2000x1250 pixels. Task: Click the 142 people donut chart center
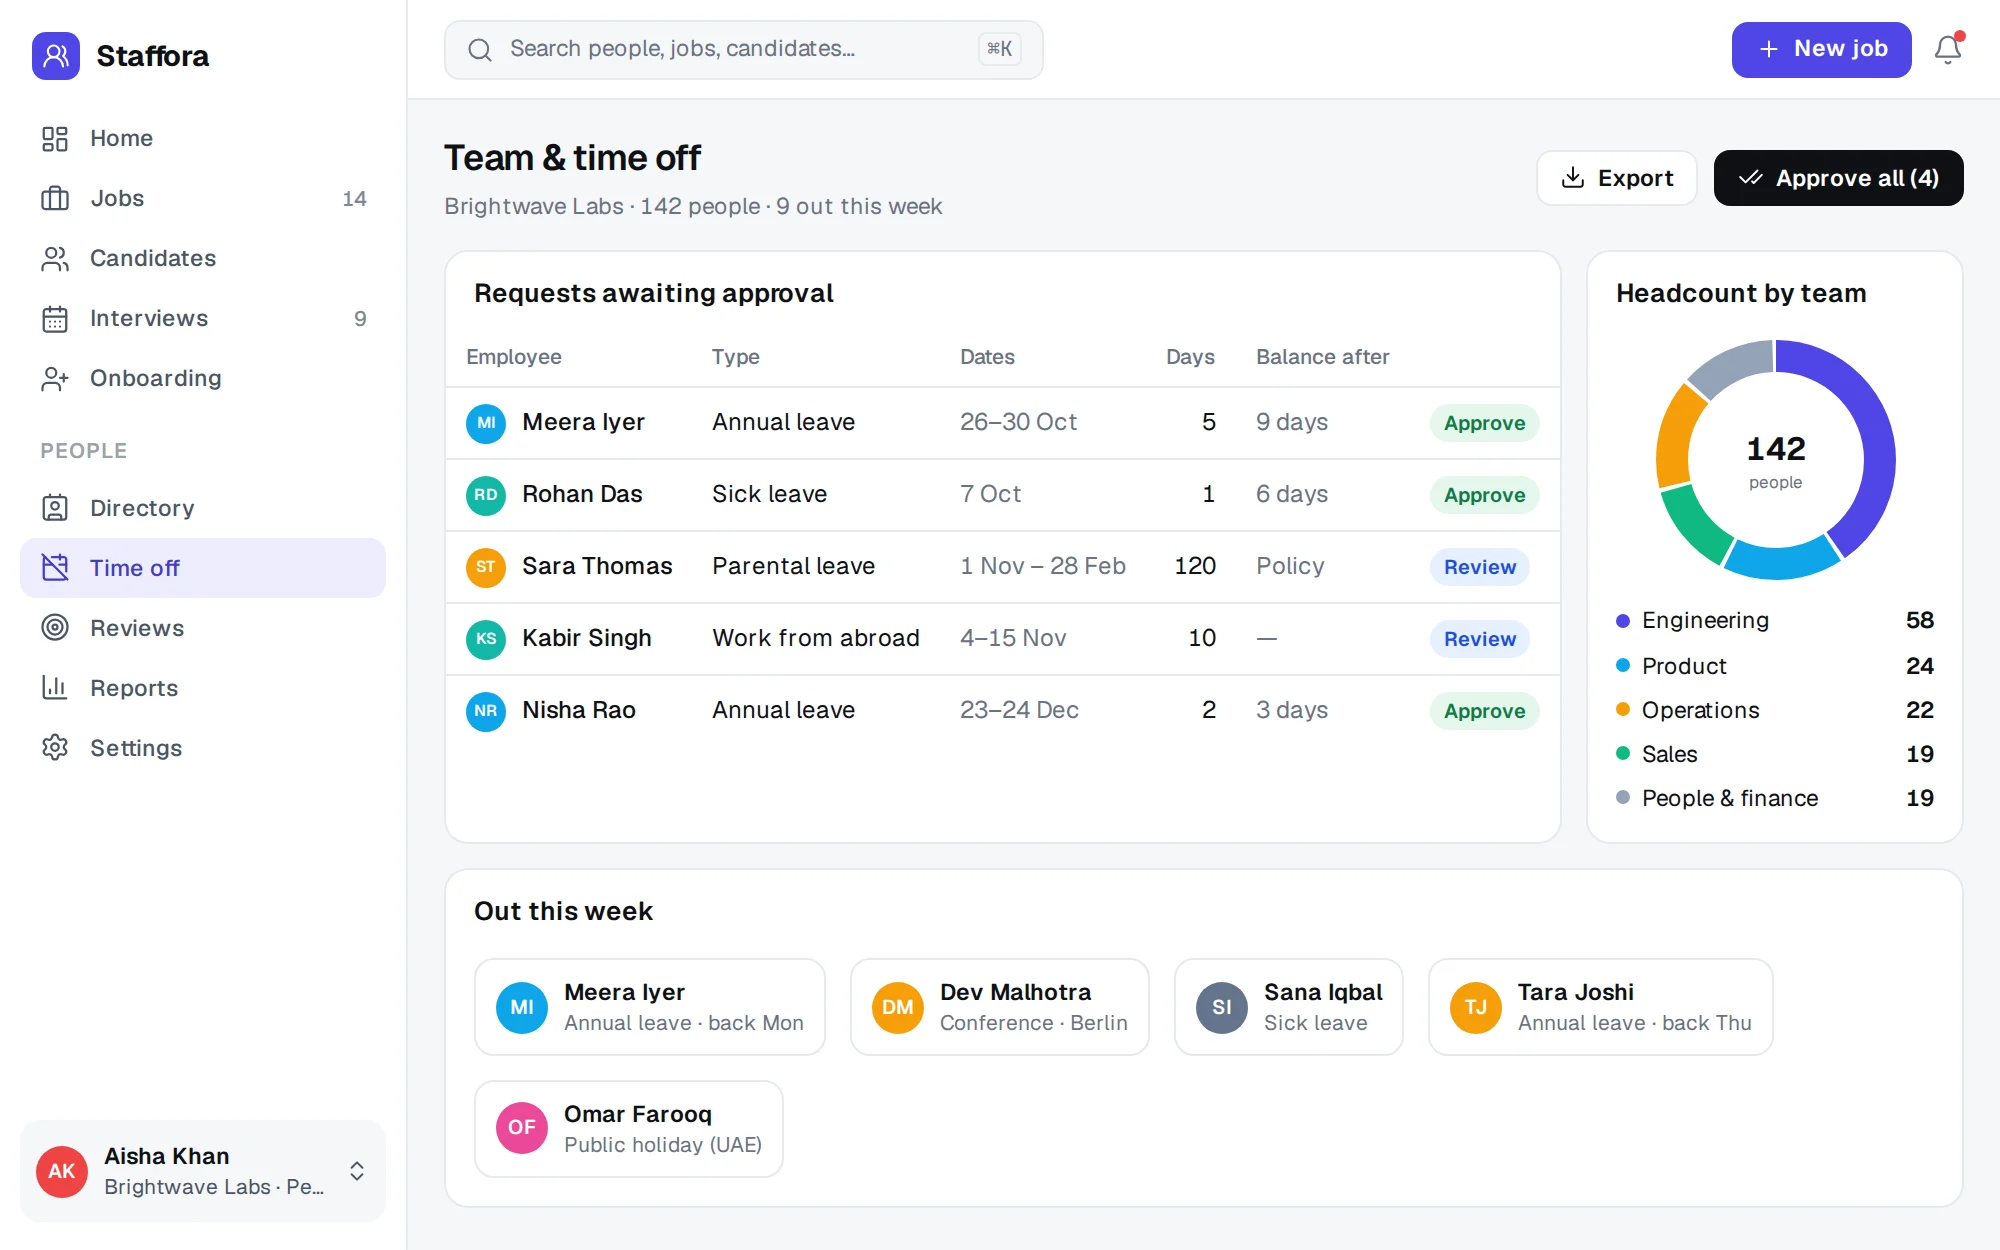point(1775,461)
